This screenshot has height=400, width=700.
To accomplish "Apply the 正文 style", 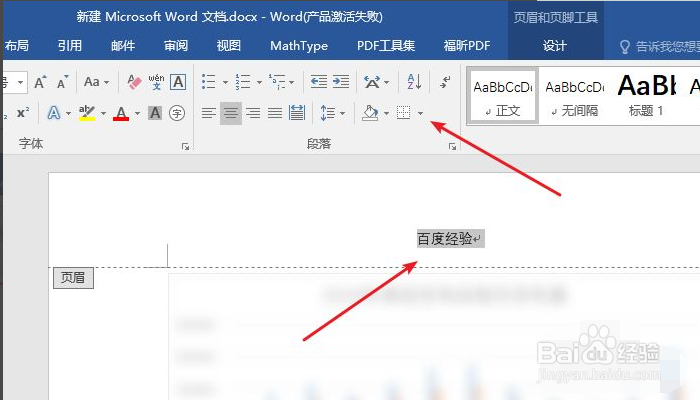I will (x=503, y=95).
